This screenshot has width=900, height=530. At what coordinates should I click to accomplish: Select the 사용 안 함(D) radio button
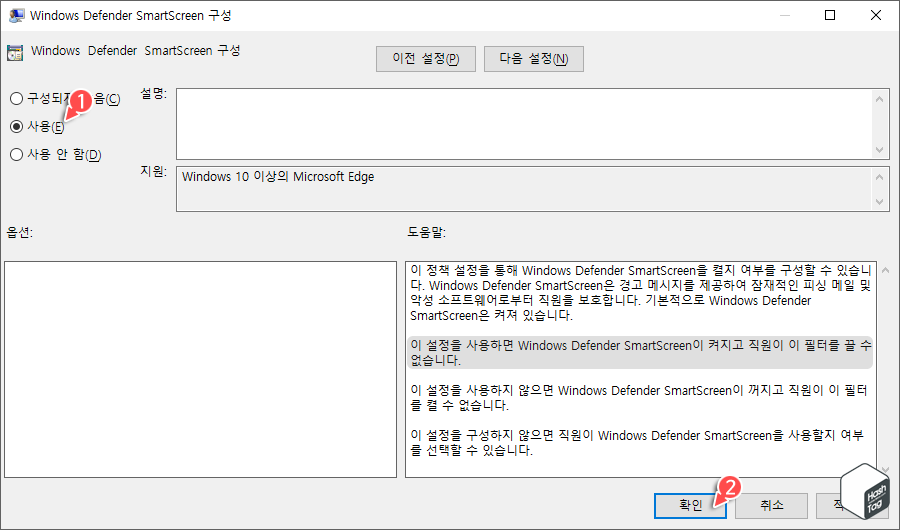[x=17, y=154]
